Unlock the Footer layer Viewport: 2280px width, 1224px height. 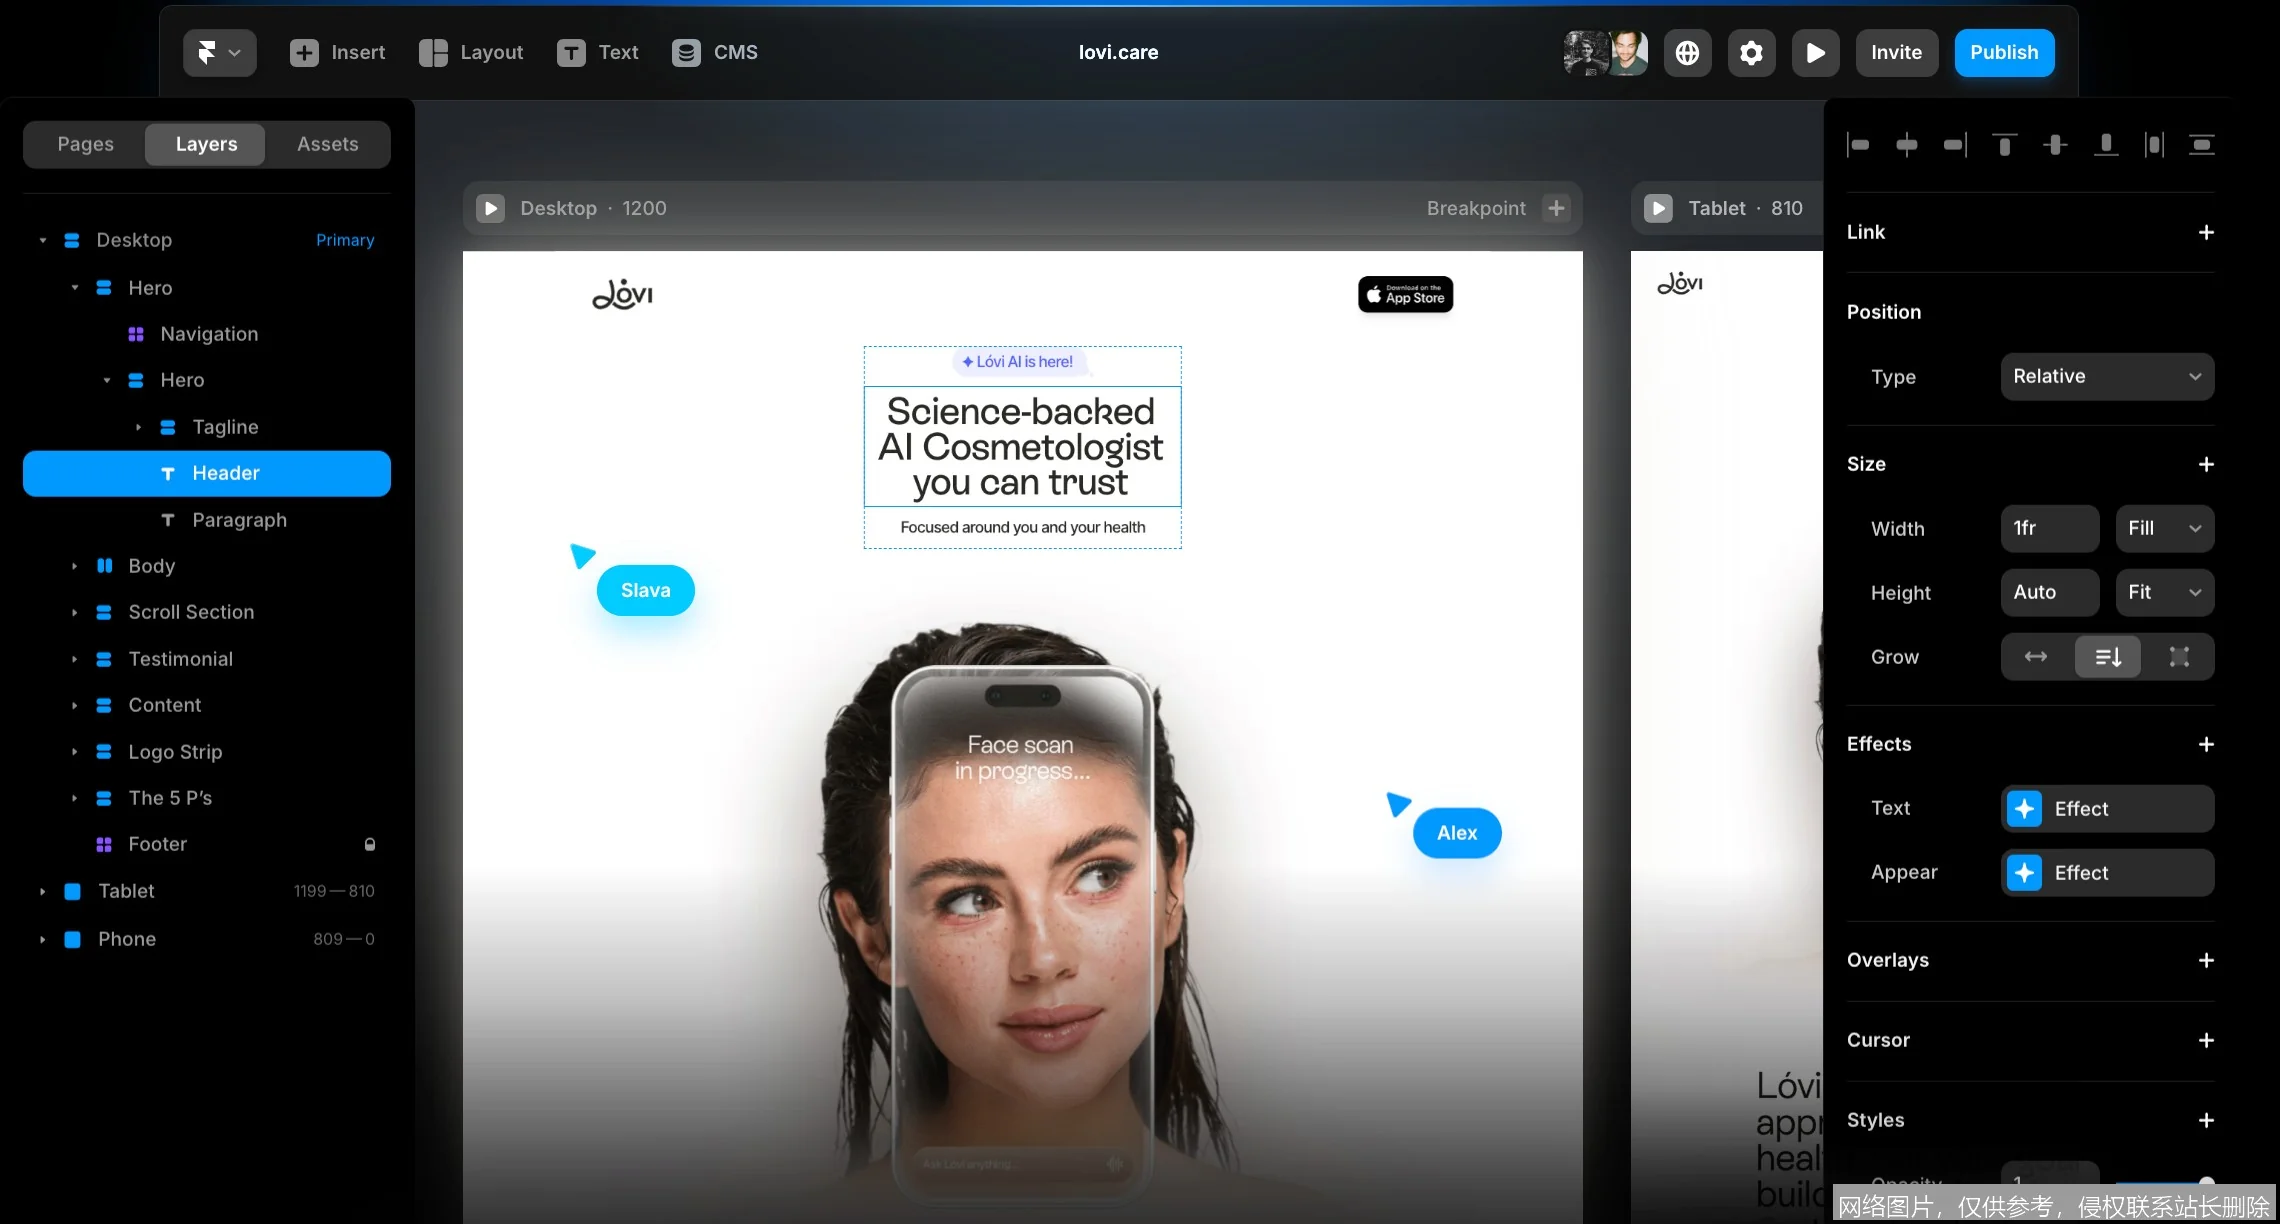coord(370,844)
